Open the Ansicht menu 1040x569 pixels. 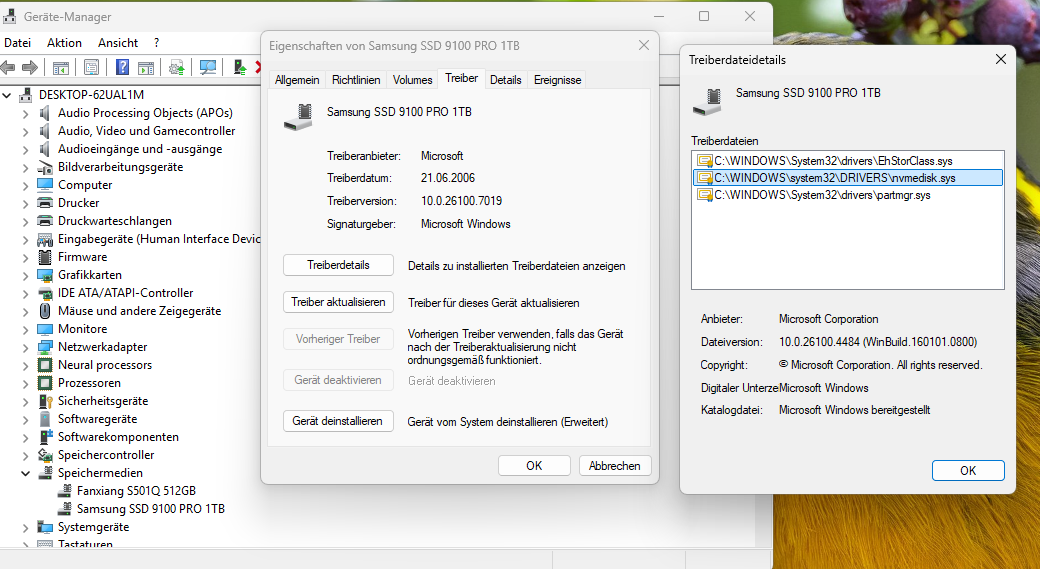[118, 42]
